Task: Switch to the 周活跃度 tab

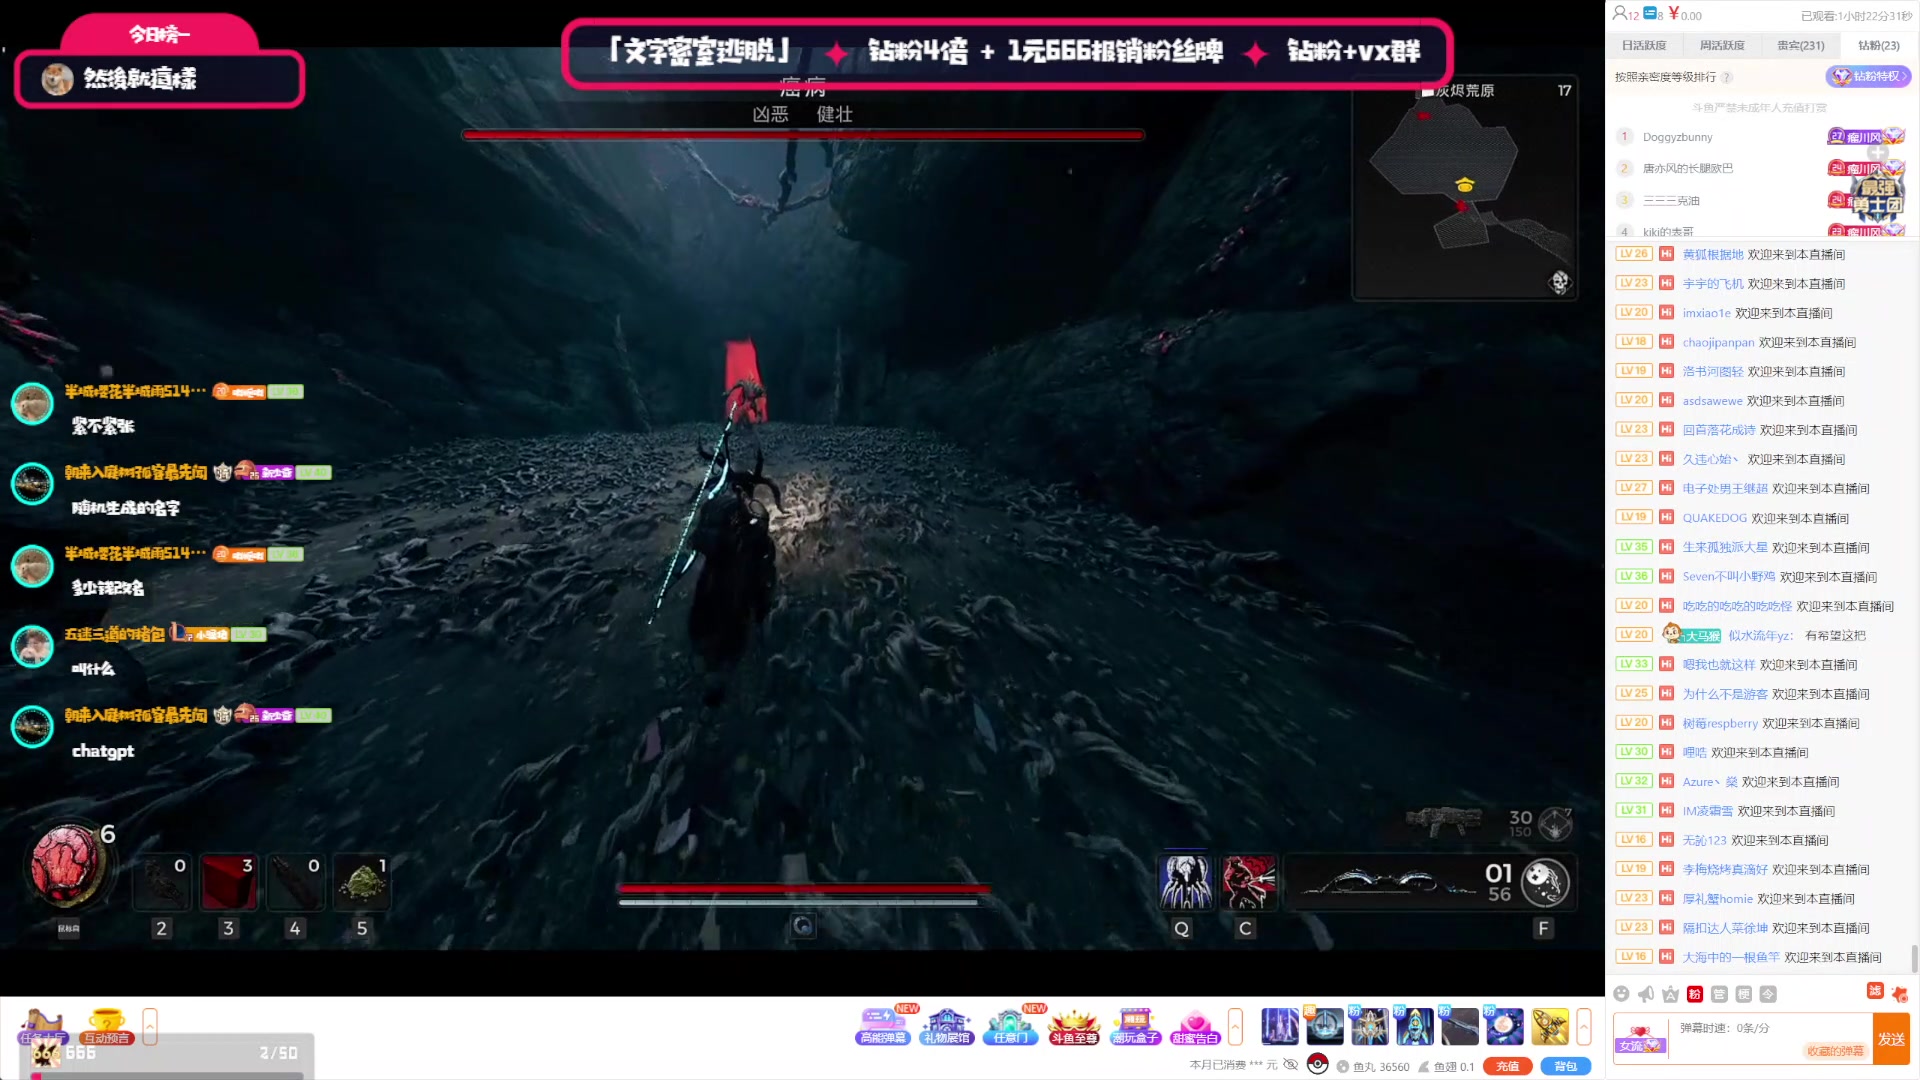Action: [1722, 45]
